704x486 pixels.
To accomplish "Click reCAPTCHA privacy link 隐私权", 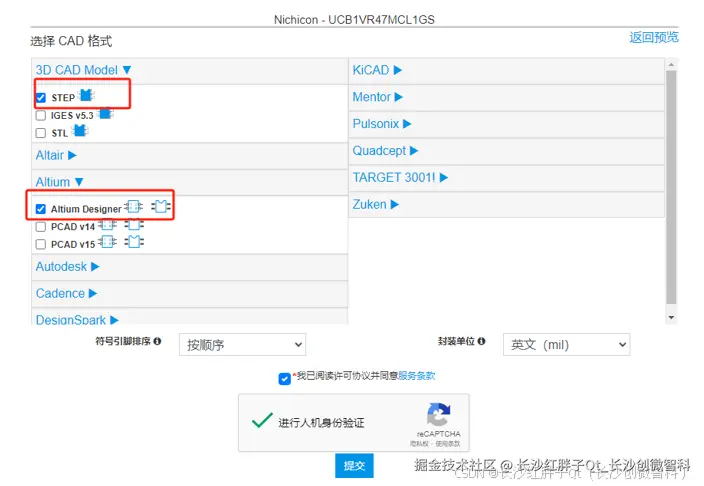I will [x=419, y=444].
